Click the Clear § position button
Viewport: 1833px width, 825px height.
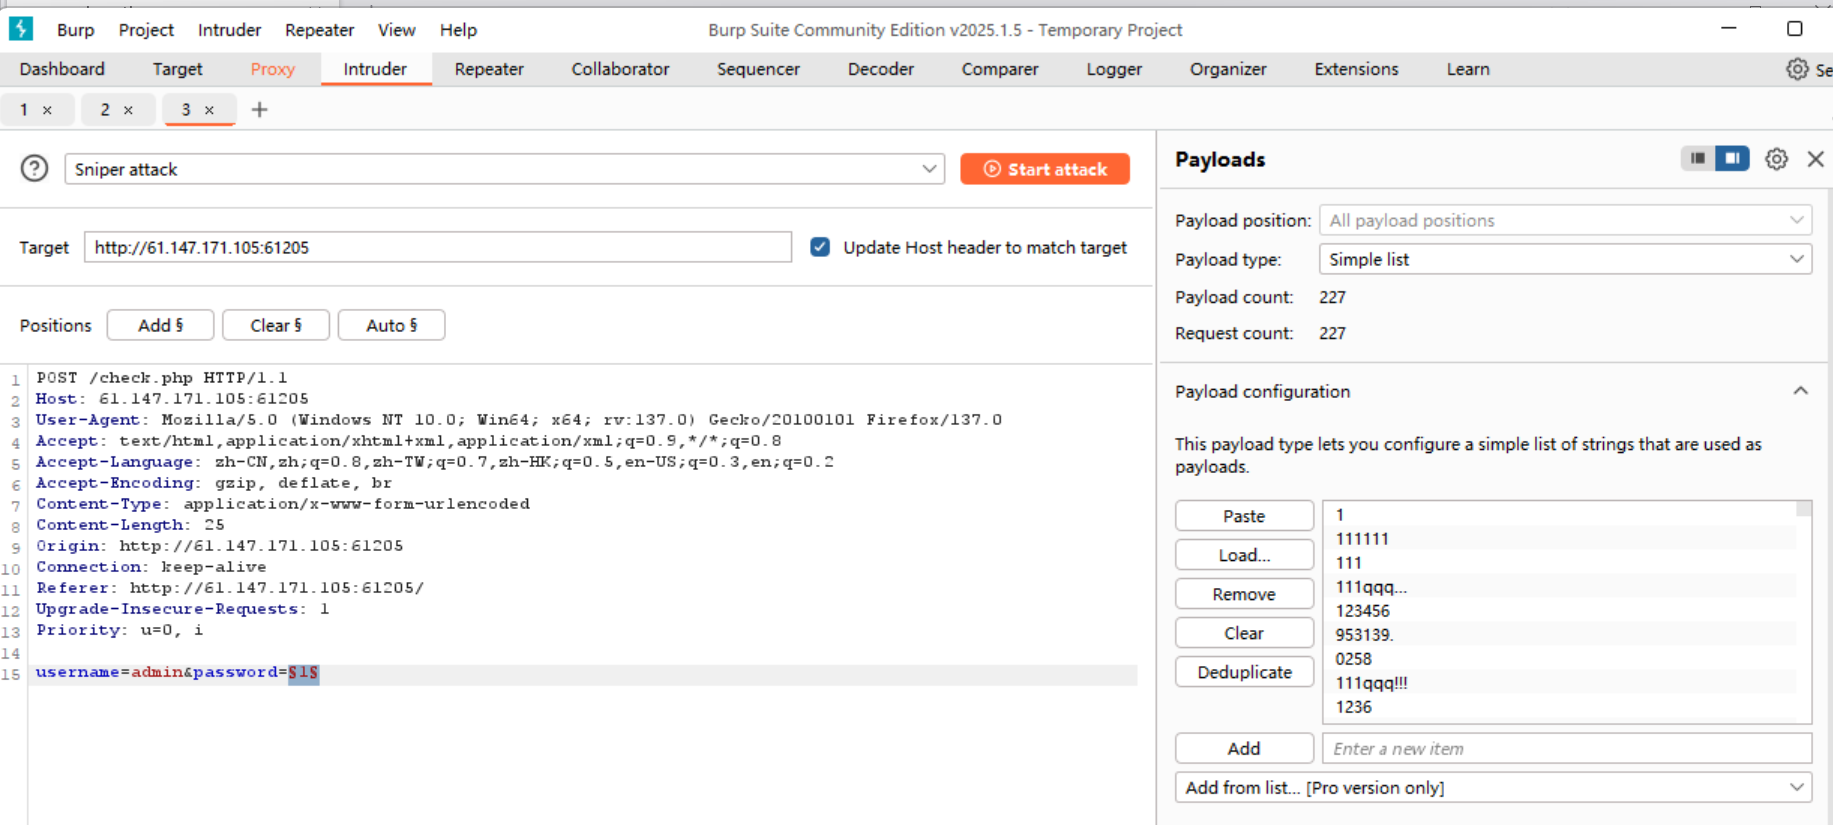[276, 325]
